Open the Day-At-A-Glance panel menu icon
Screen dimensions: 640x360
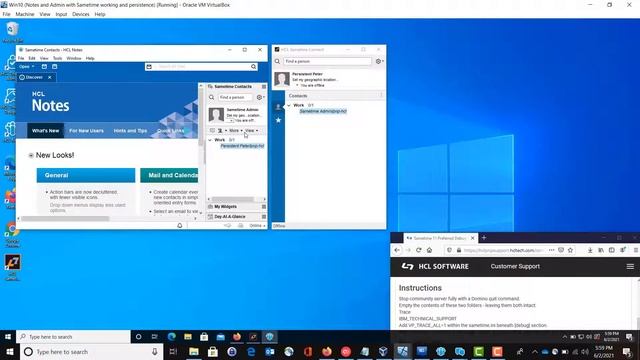tap(264, 216)
